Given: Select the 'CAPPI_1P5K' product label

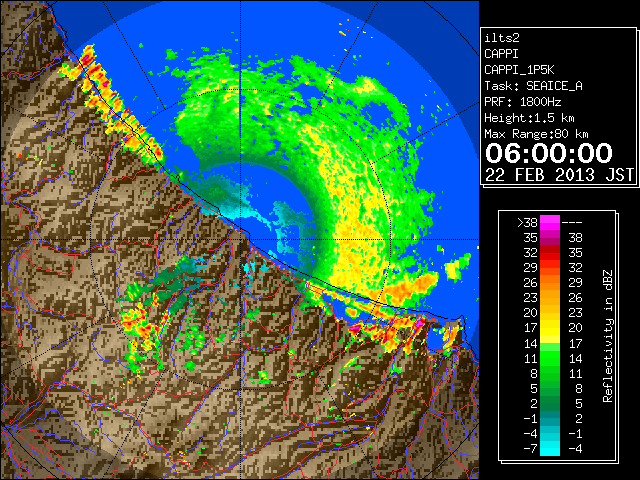Looking at the screenshot, I should point(519,70).
